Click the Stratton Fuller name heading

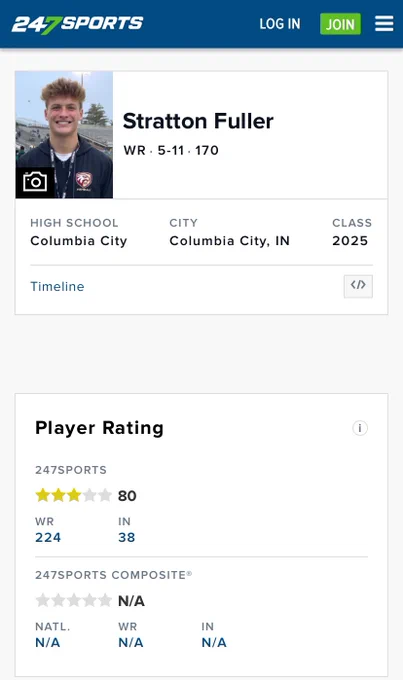click(x=198, y=121)
